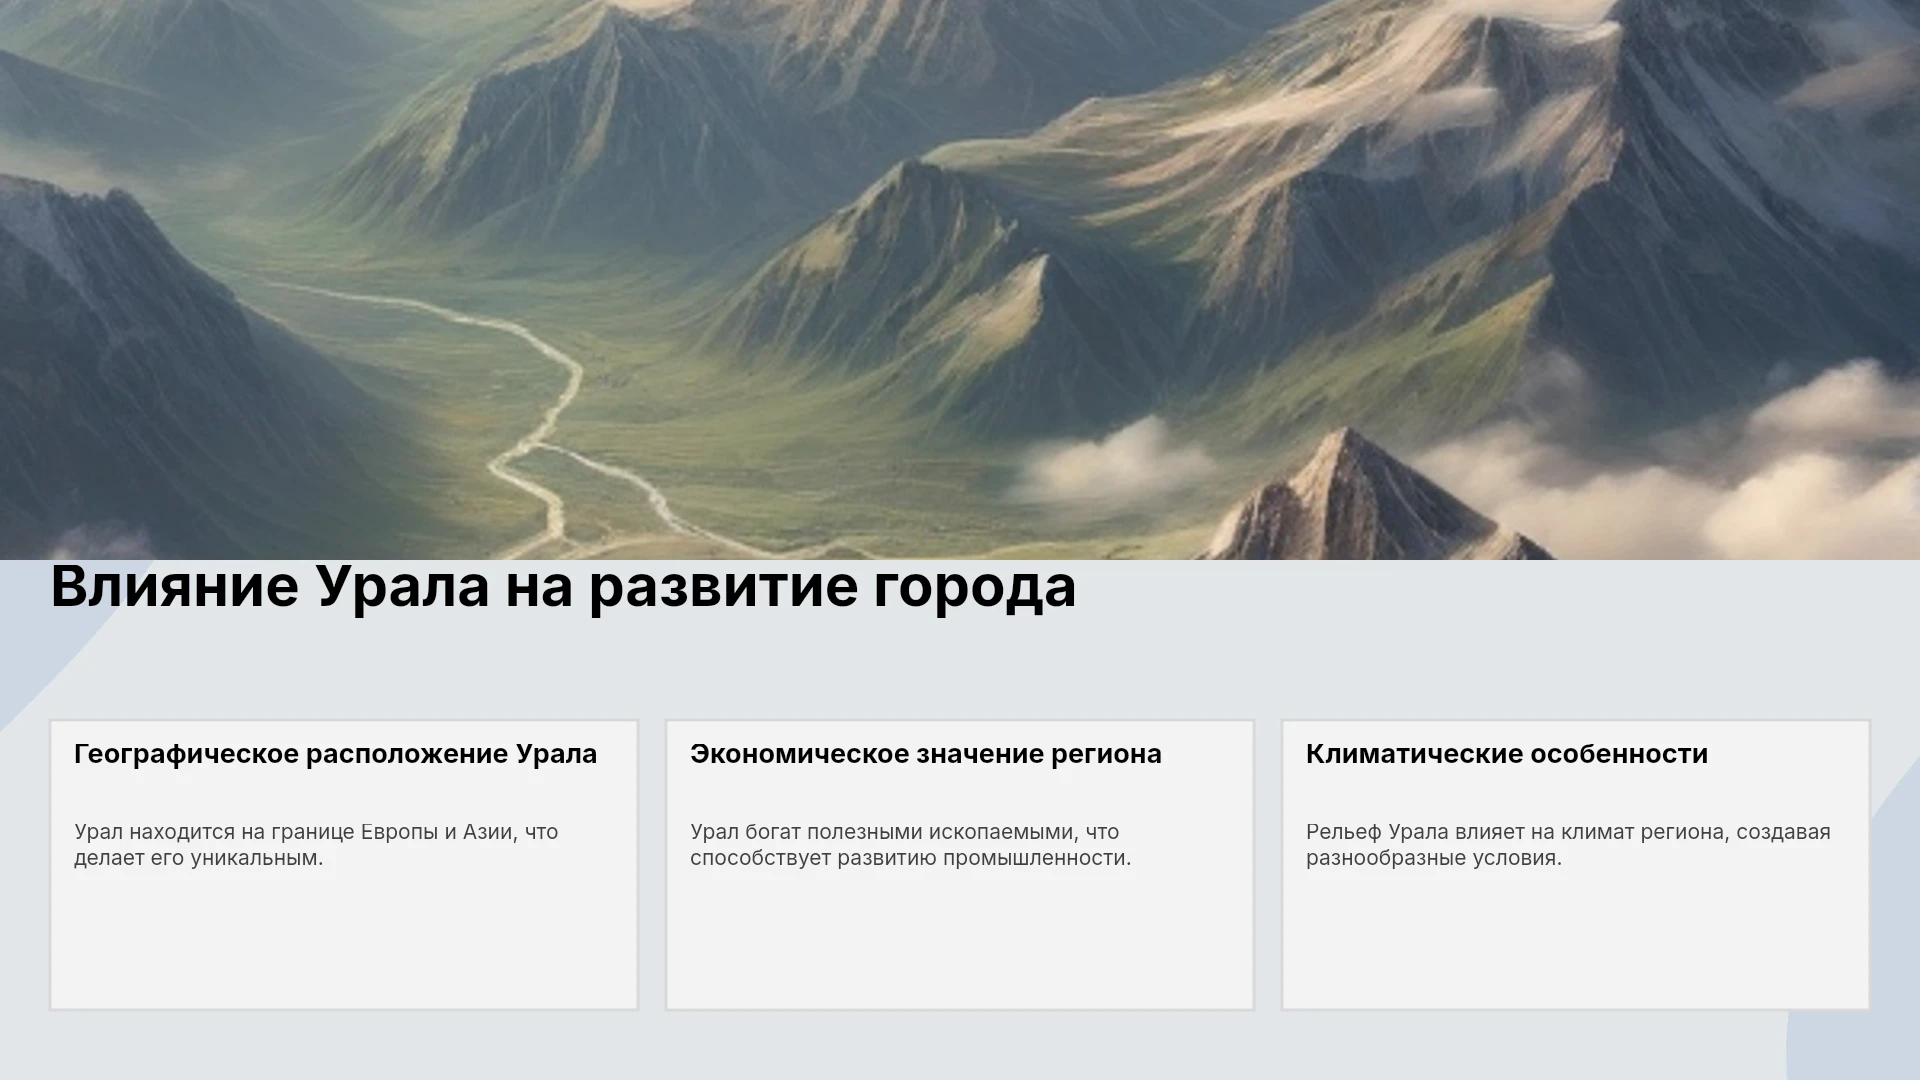Select the paragraph about Europe and Asia border
The width and height of the screenshot is (1920, 1080).
pos(316,845)
